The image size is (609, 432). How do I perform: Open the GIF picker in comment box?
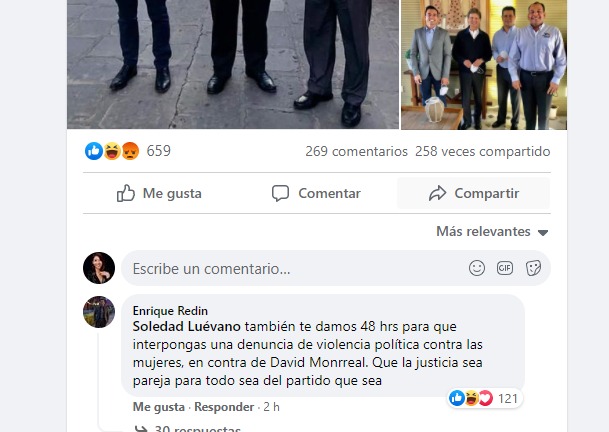(x=505, y=268)
